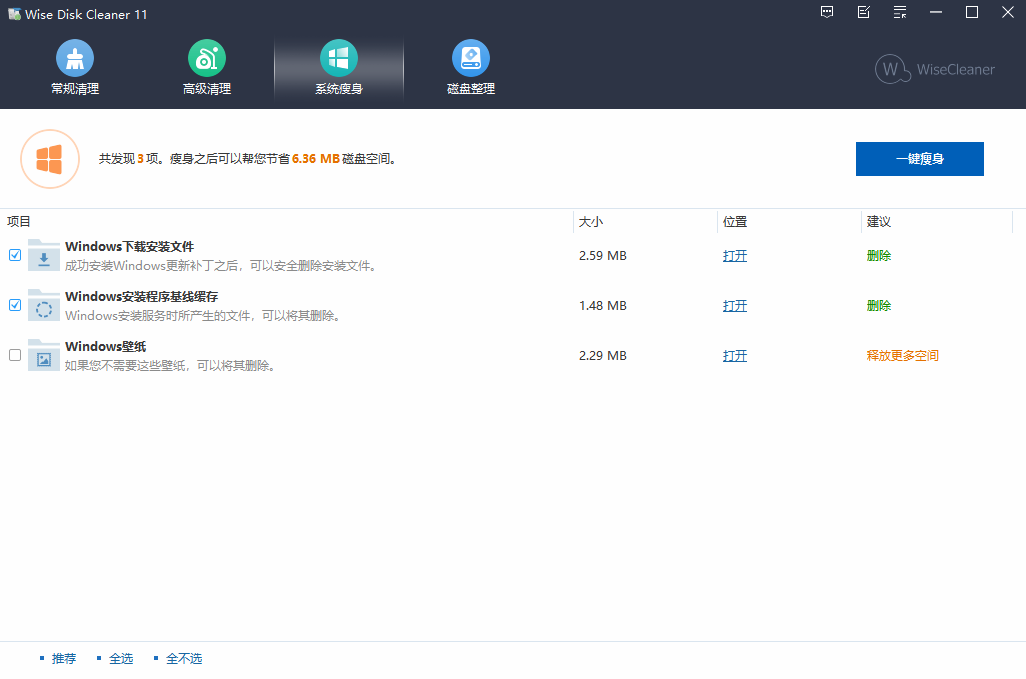Click the WiseCleaner logo at top right
The height and width of the screenshot is (679, 1026).
pyautogui.click(x=935, y=69)
